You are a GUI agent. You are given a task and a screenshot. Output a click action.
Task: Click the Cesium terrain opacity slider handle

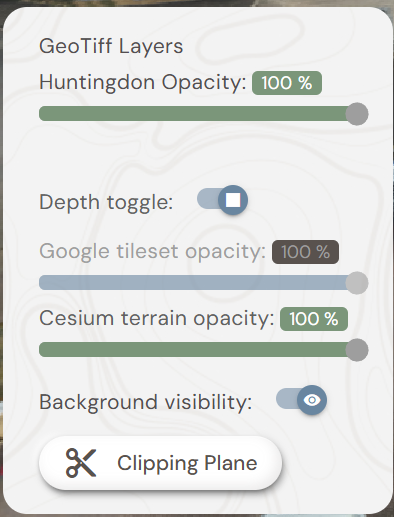357,350
